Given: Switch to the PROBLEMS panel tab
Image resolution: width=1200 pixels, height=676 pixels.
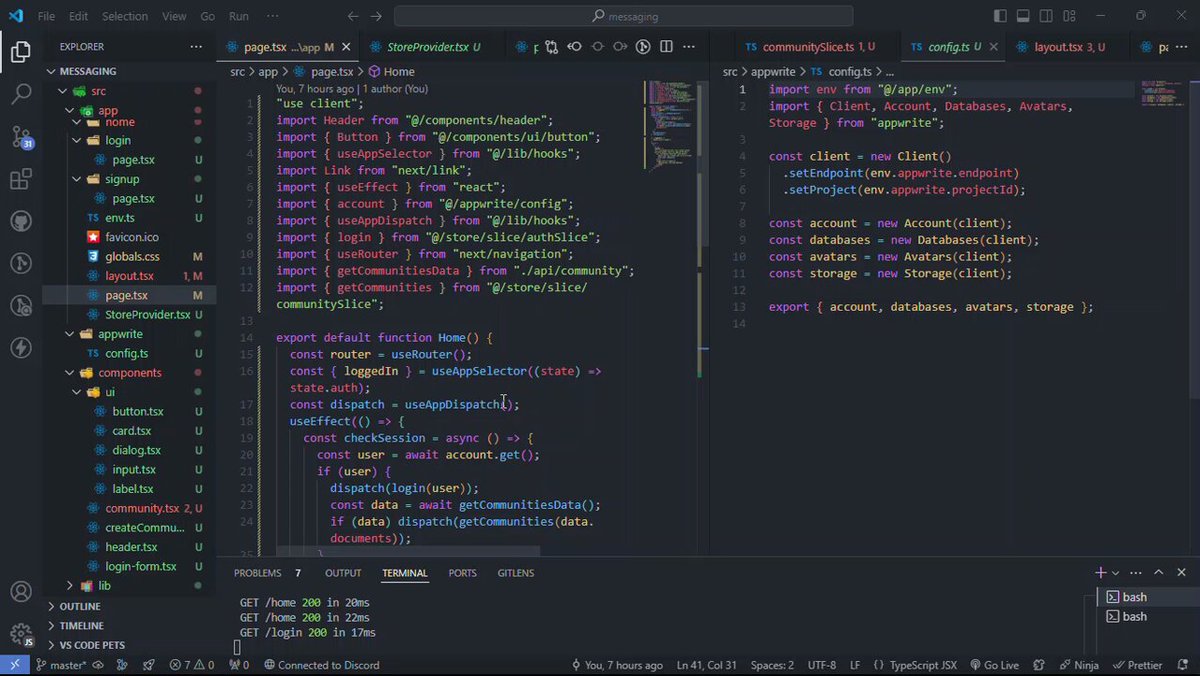Looking at the screenshot, I should 257,573.
